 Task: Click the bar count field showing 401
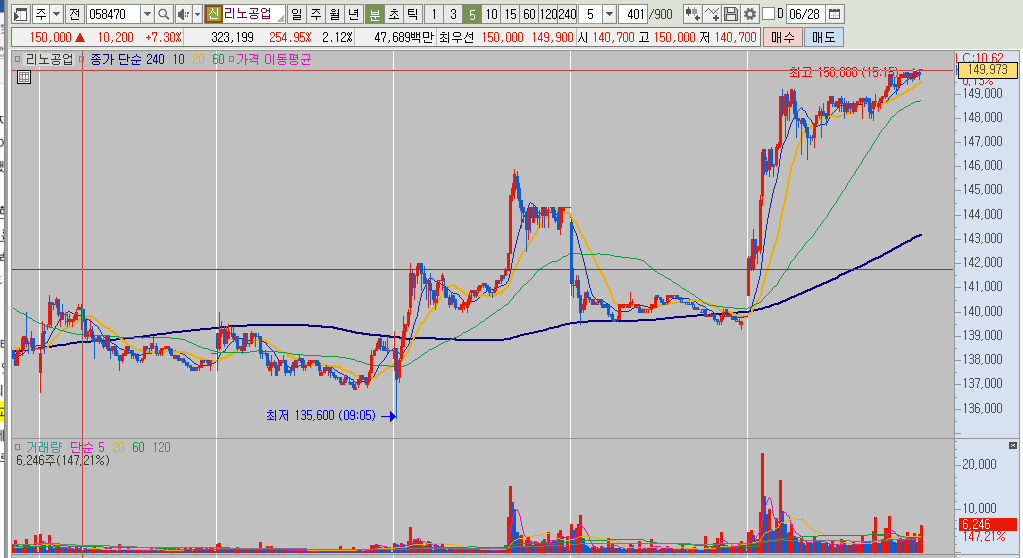[x=632, y=14]
